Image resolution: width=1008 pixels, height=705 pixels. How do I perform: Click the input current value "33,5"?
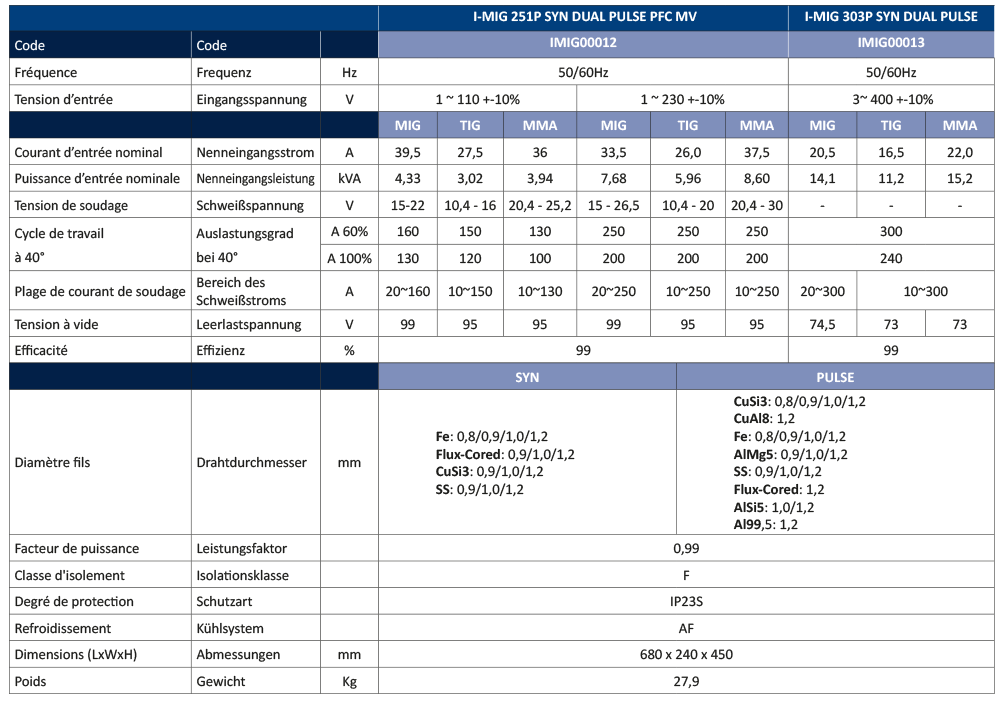tap(613, 153)
